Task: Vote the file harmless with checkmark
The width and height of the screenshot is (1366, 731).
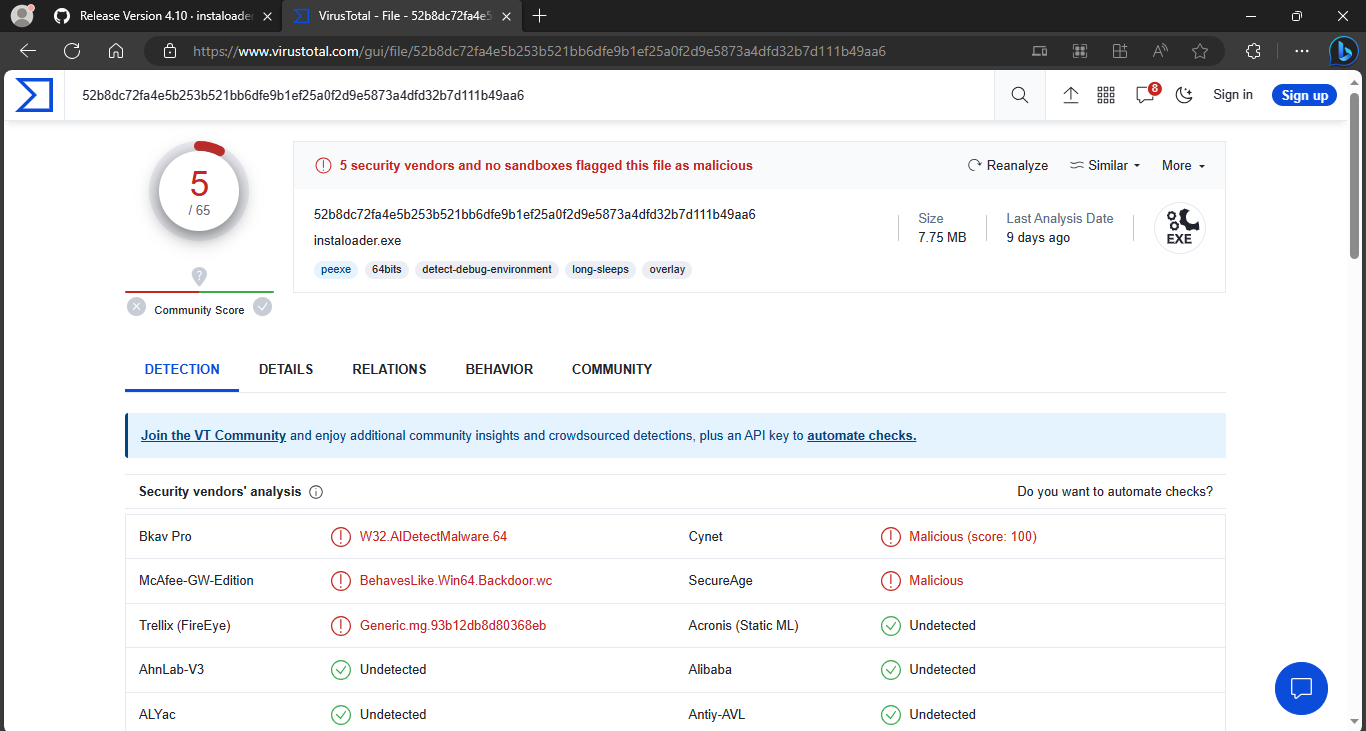Action: tap(262, 306)
